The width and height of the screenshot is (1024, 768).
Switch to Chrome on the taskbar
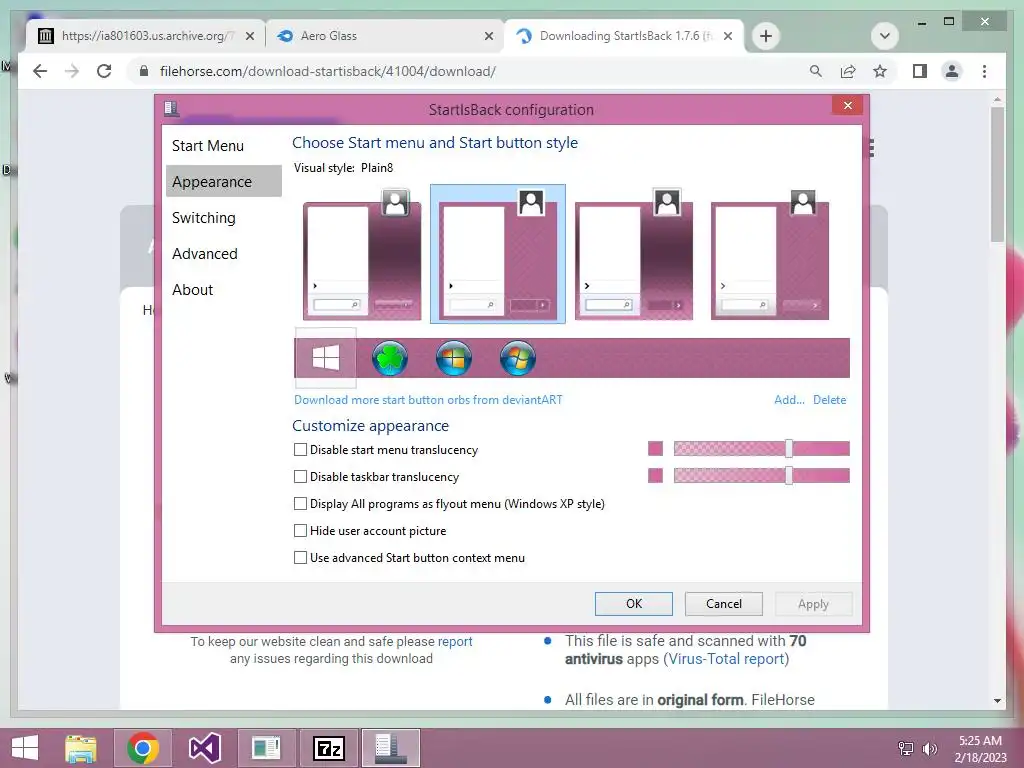143,748
